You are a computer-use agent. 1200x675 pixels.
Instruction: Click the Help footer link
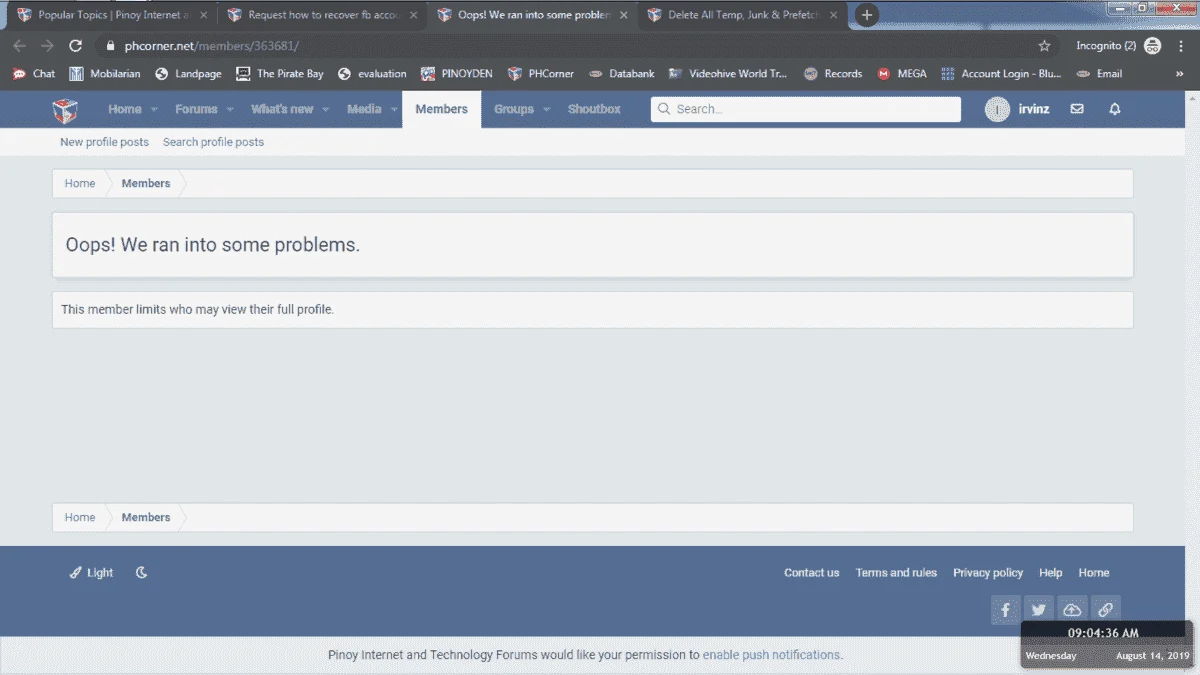pos(1050,573)
